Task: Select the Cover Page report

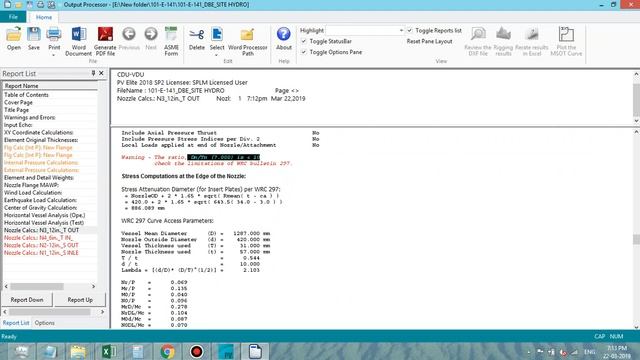Action: pos(18,102)
